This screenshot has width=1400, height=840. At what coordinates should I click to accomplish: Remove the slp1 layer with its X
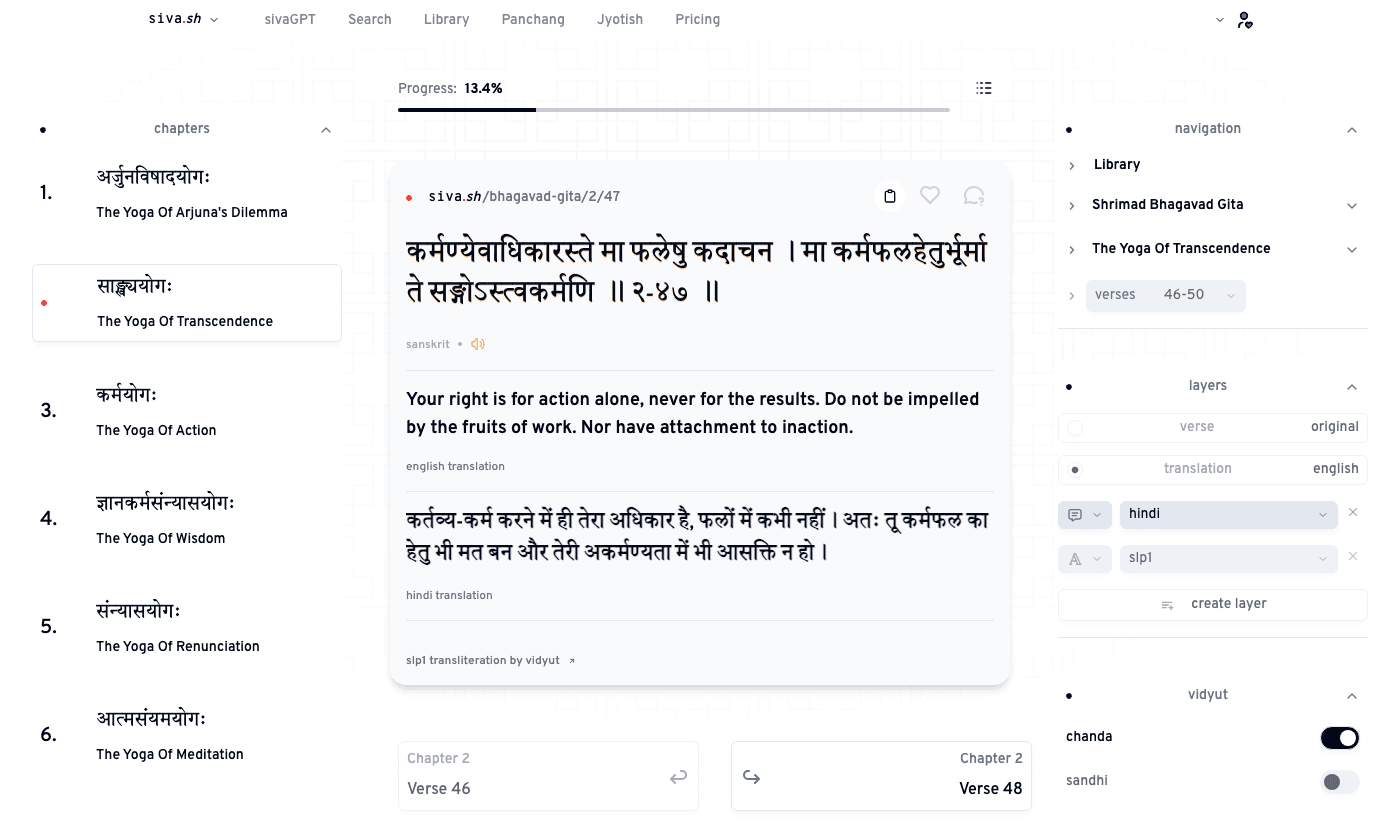point(1353,557)
